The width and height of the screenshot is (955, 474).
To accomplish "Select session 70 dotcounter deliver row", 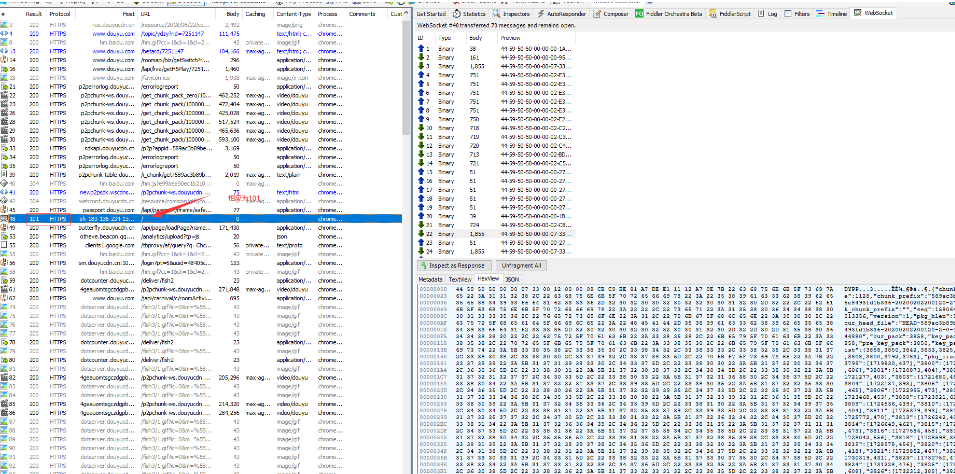I will tap(201, 342).
